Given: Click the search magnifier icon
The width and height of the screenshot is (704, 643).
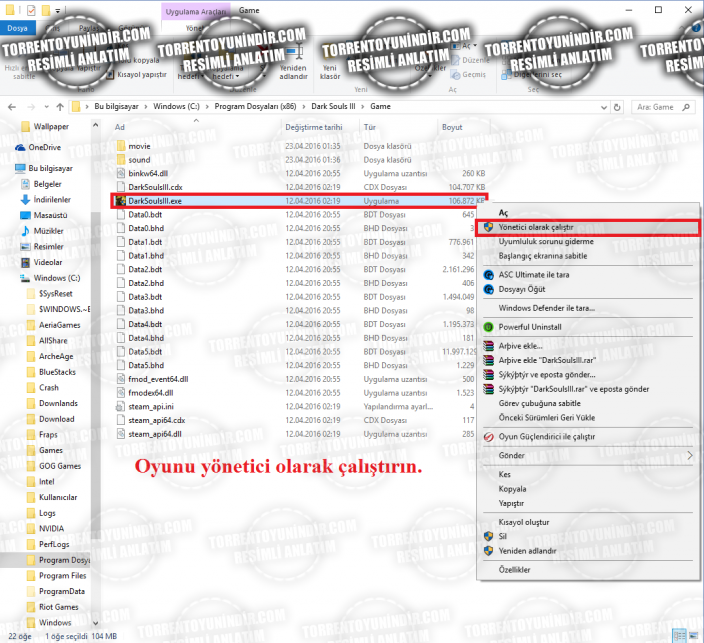Looking at the screenshot, I should (x=686, y=107).
